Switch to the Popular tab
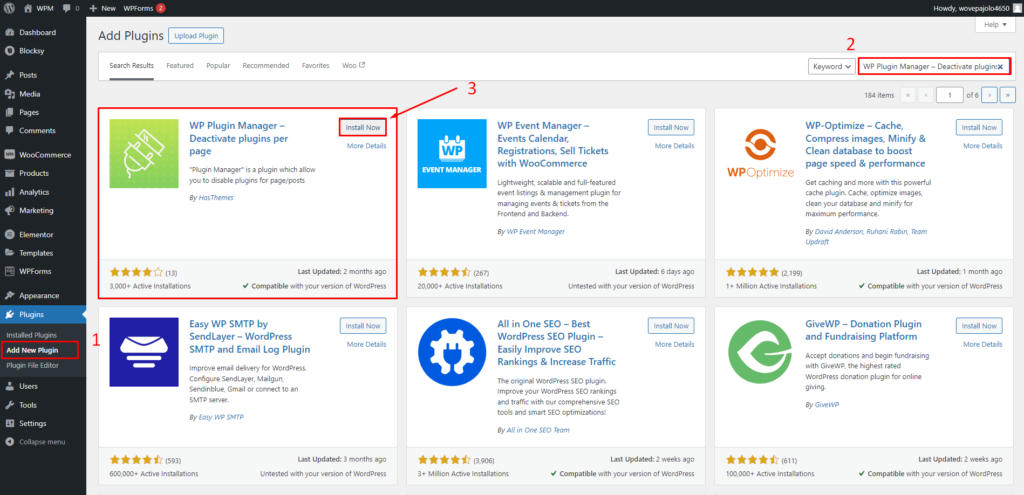Image resolution: width=1024 pixels, height=495 pixels. (x=218, y=66)
